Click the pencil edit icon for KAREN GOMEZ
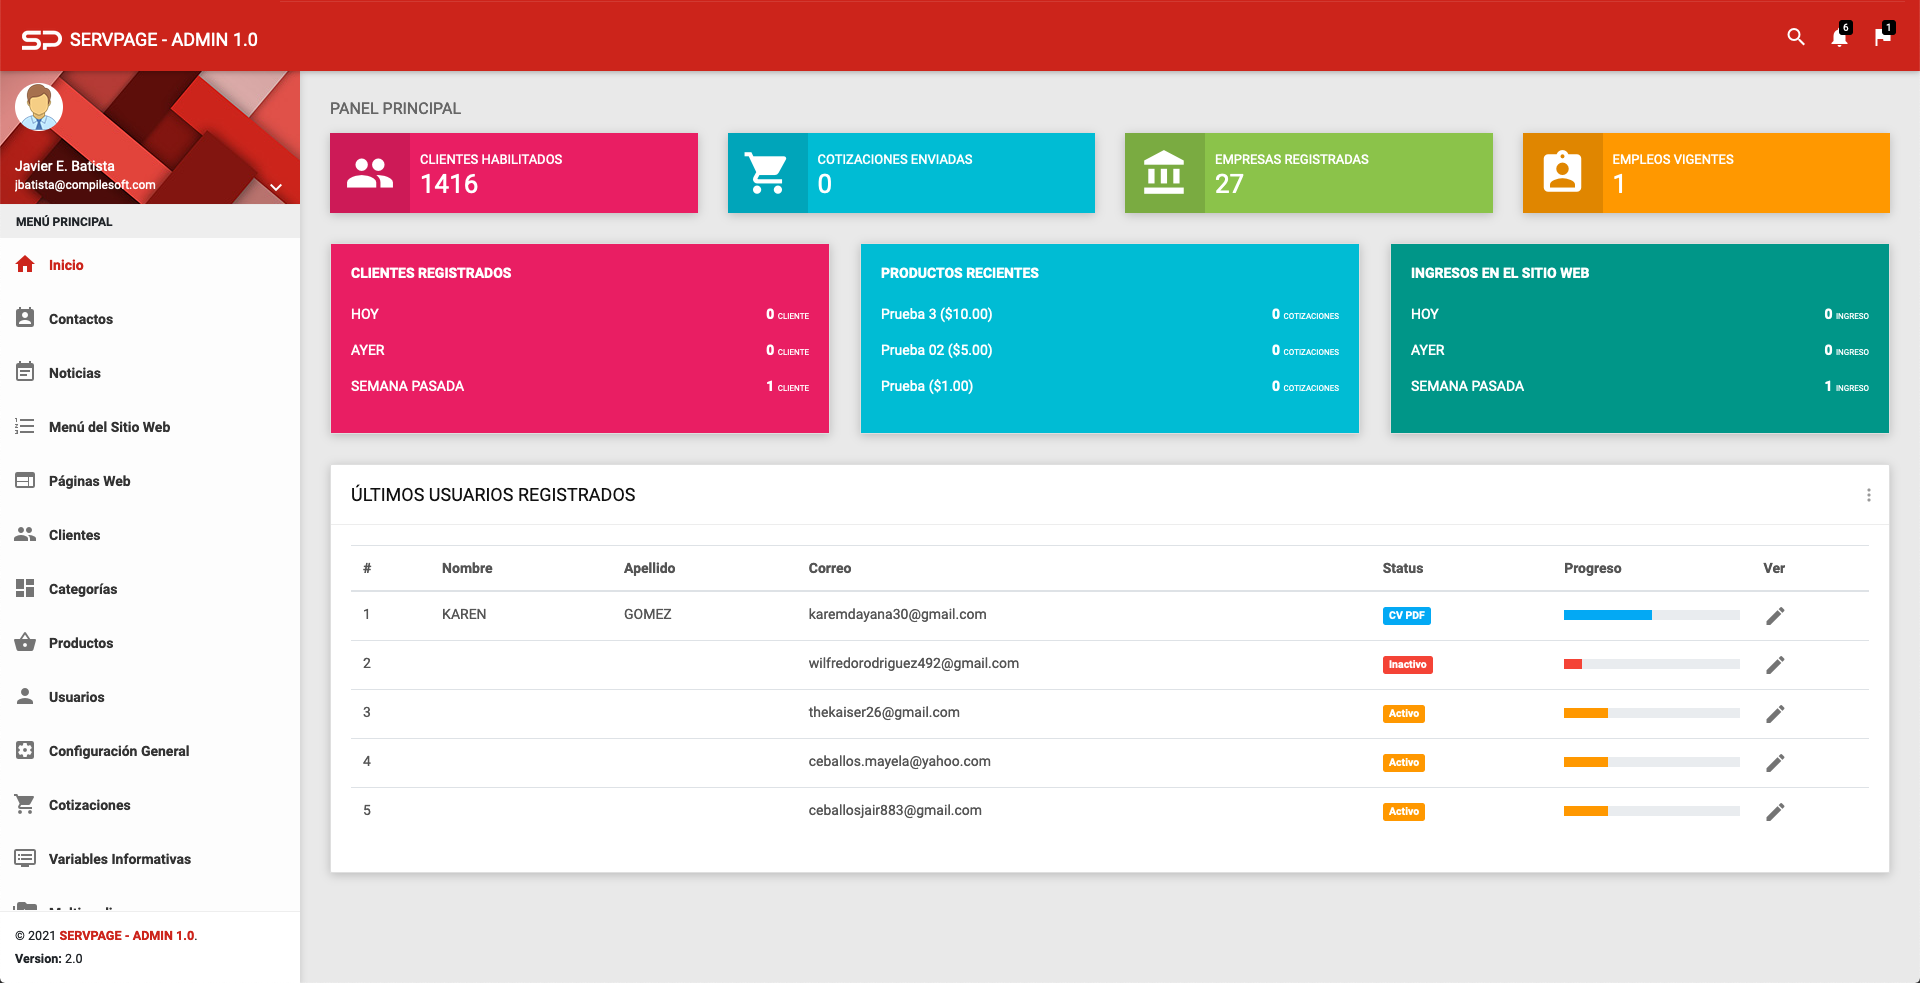Viewport: 1920px width, 983px height. tap(1775, 616)
